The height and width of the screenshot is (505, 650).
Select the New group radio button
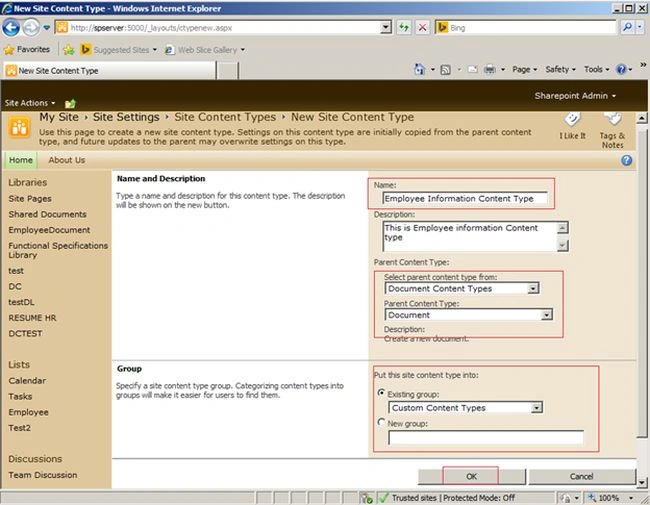[x=381, y=422]
